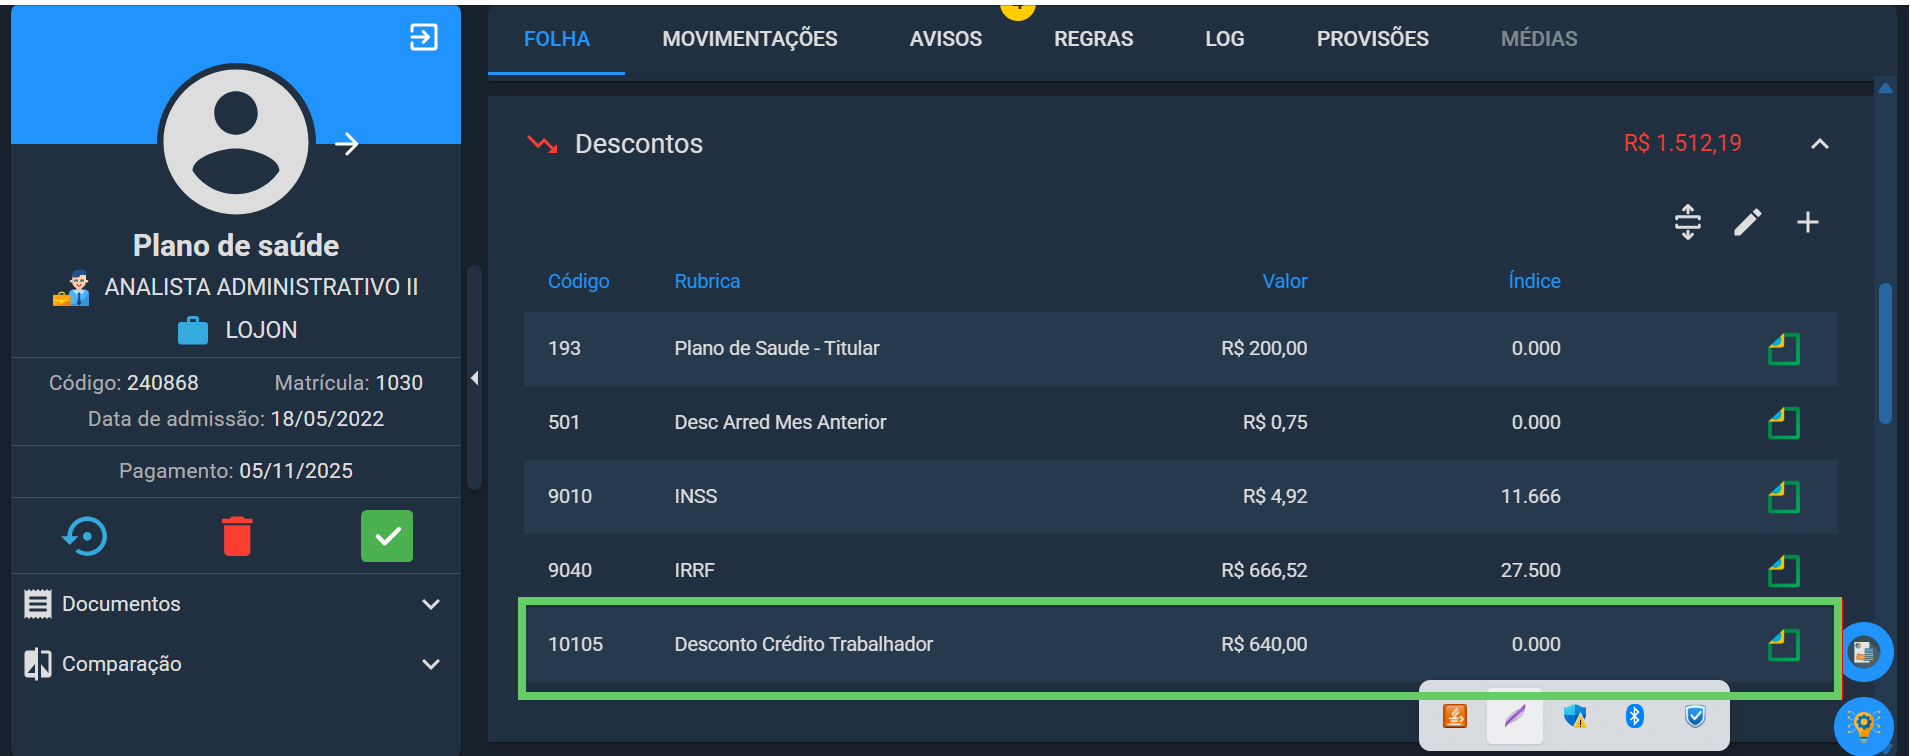Click the trending-down Descontos icon
1910x756 pixels.
coord(542,145)
